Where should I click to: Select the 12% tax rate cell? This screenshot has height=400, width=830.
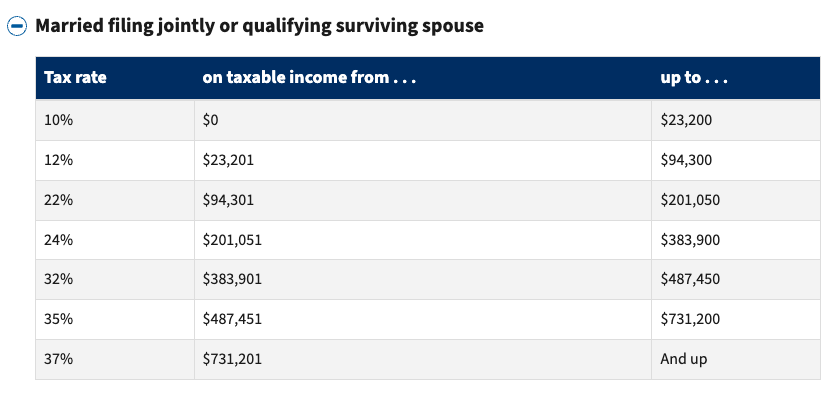pos(59,159)
